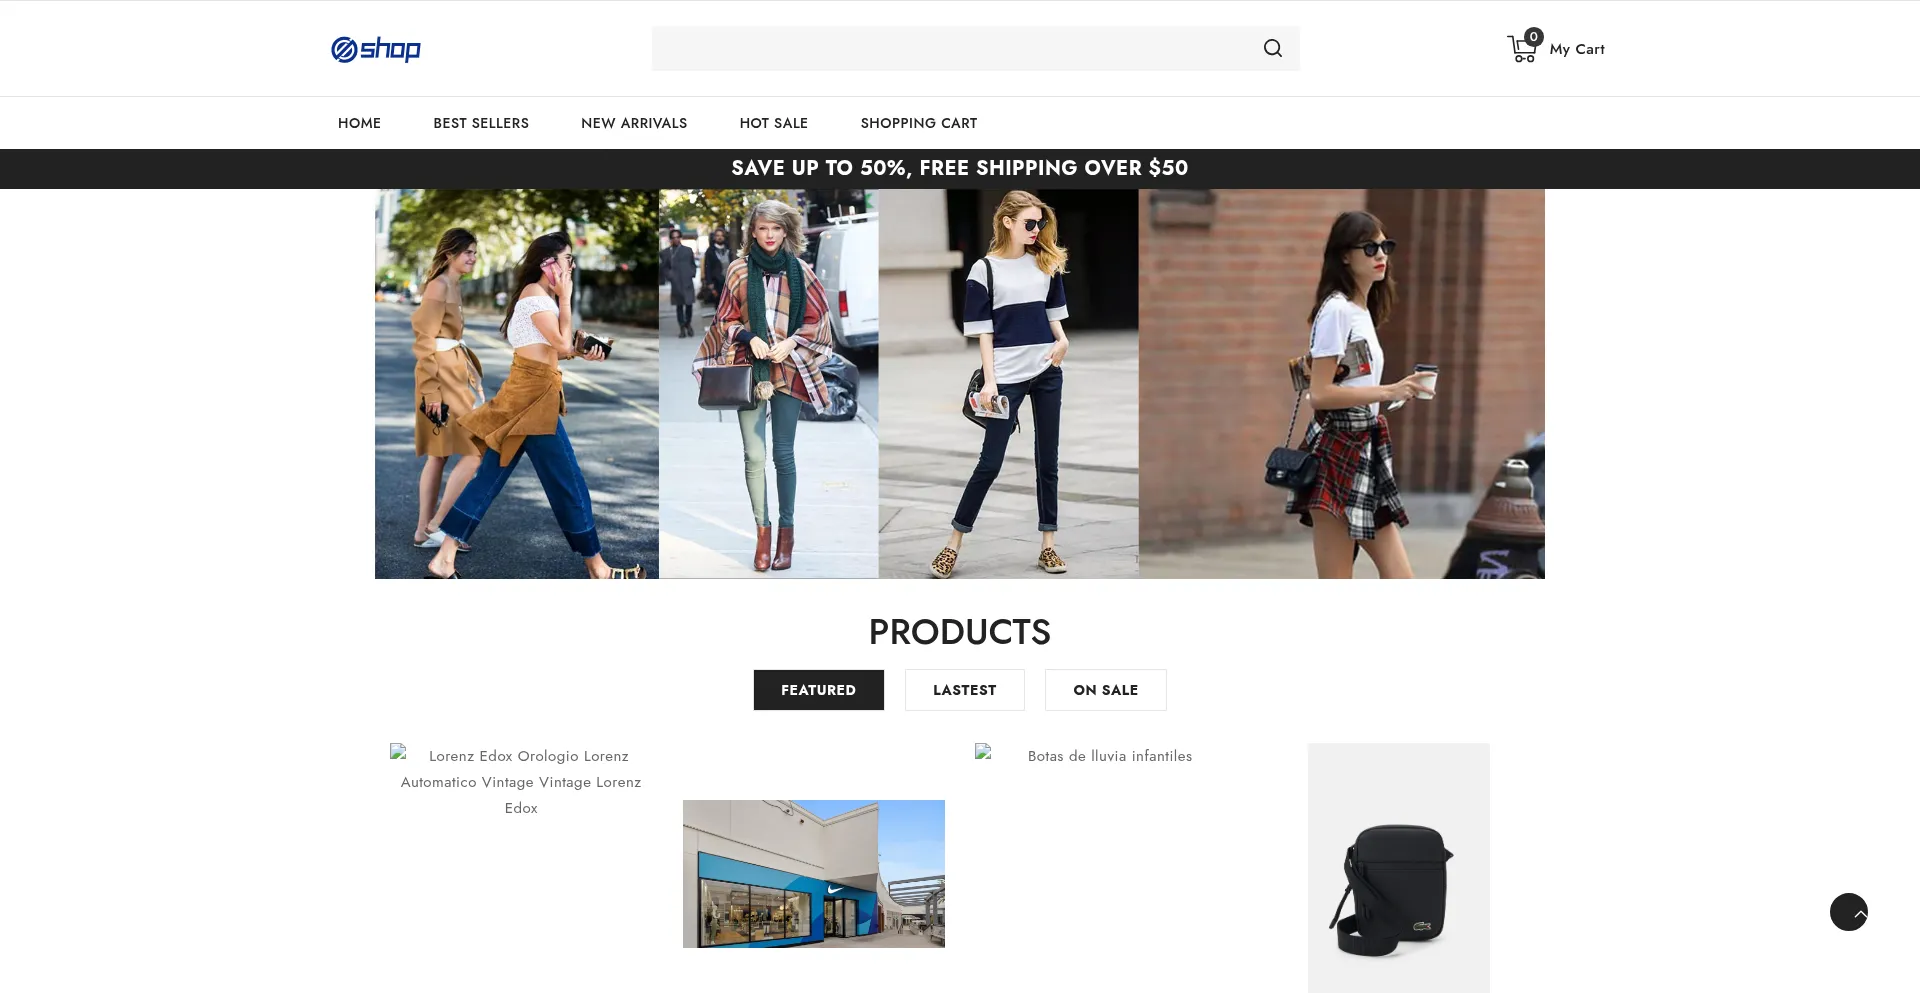Select the FEATURED products tab
The height and width of the screenshot is (993, 1920).
click(x=818, y=690)
